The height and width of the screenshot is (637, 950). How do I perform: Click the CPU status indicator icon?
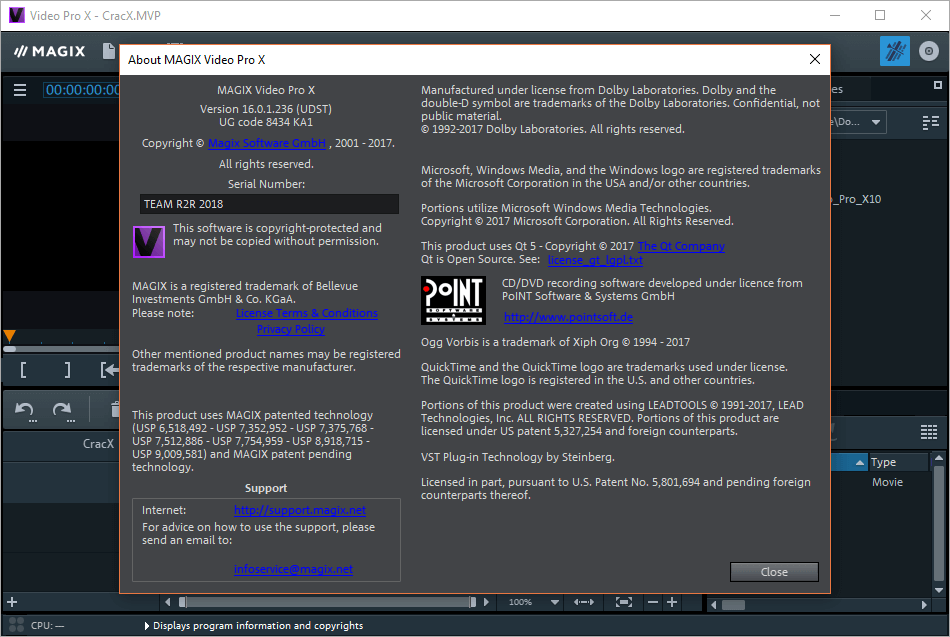[16, 625]
